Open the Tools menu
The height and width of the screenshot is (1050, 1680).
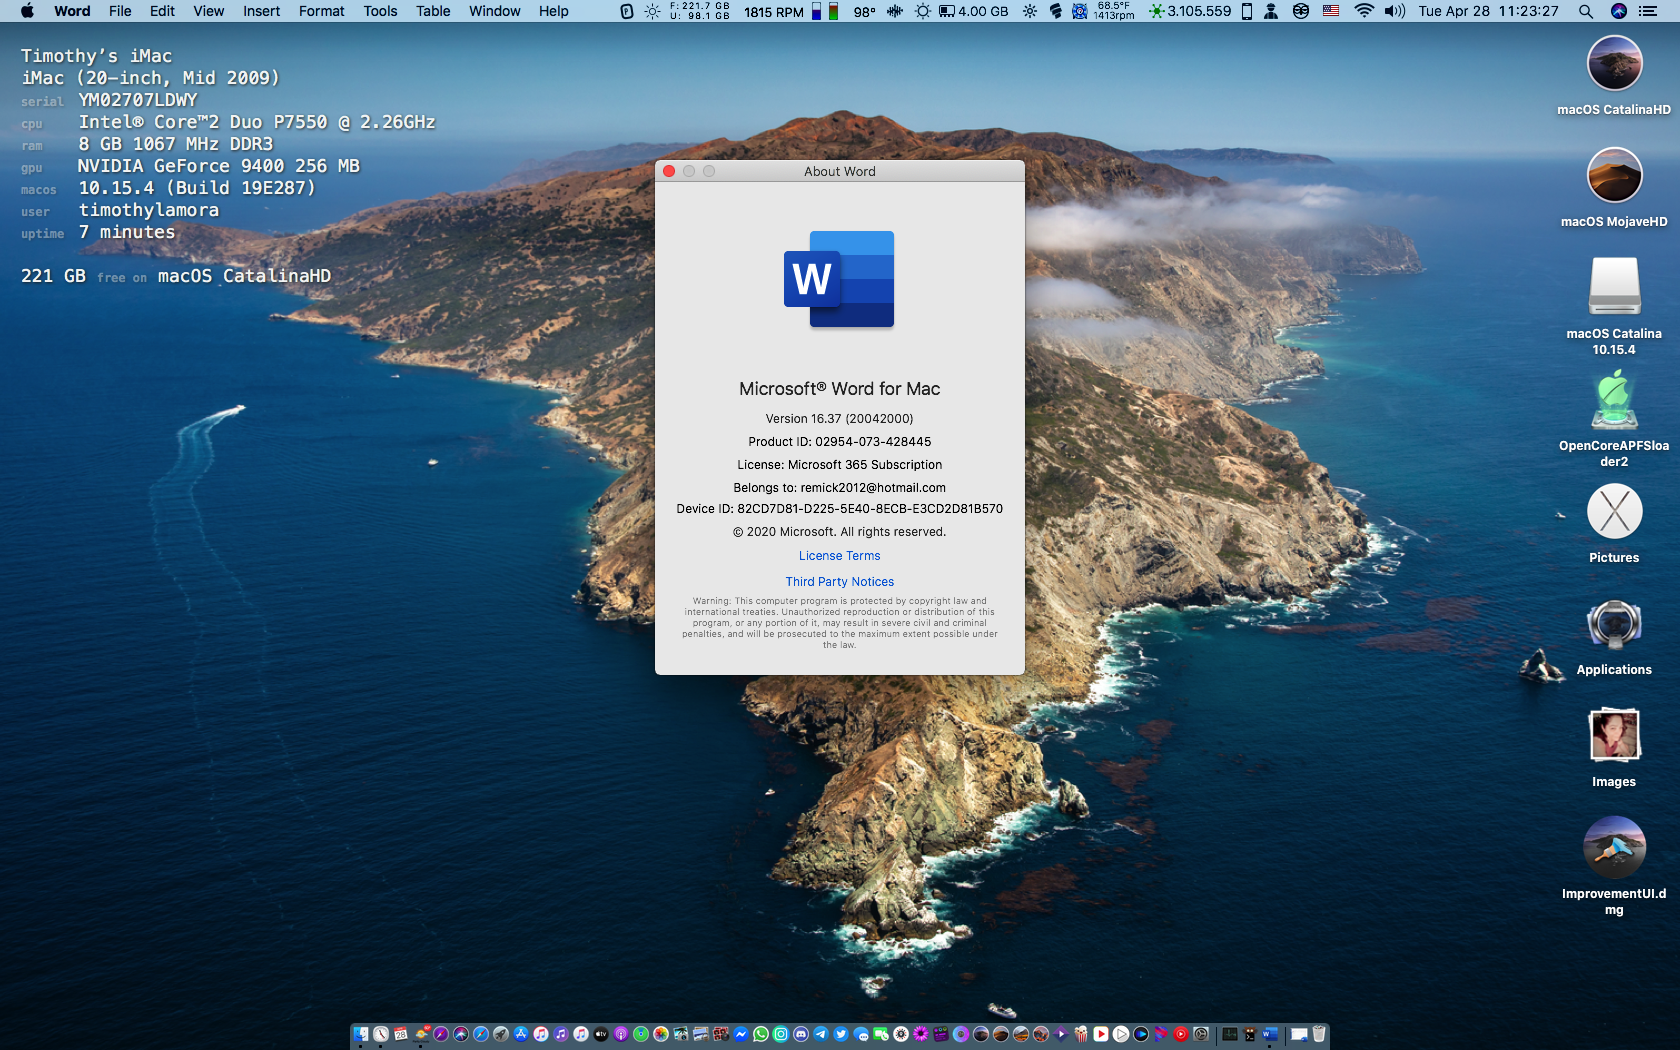click(x=380, y=11)
